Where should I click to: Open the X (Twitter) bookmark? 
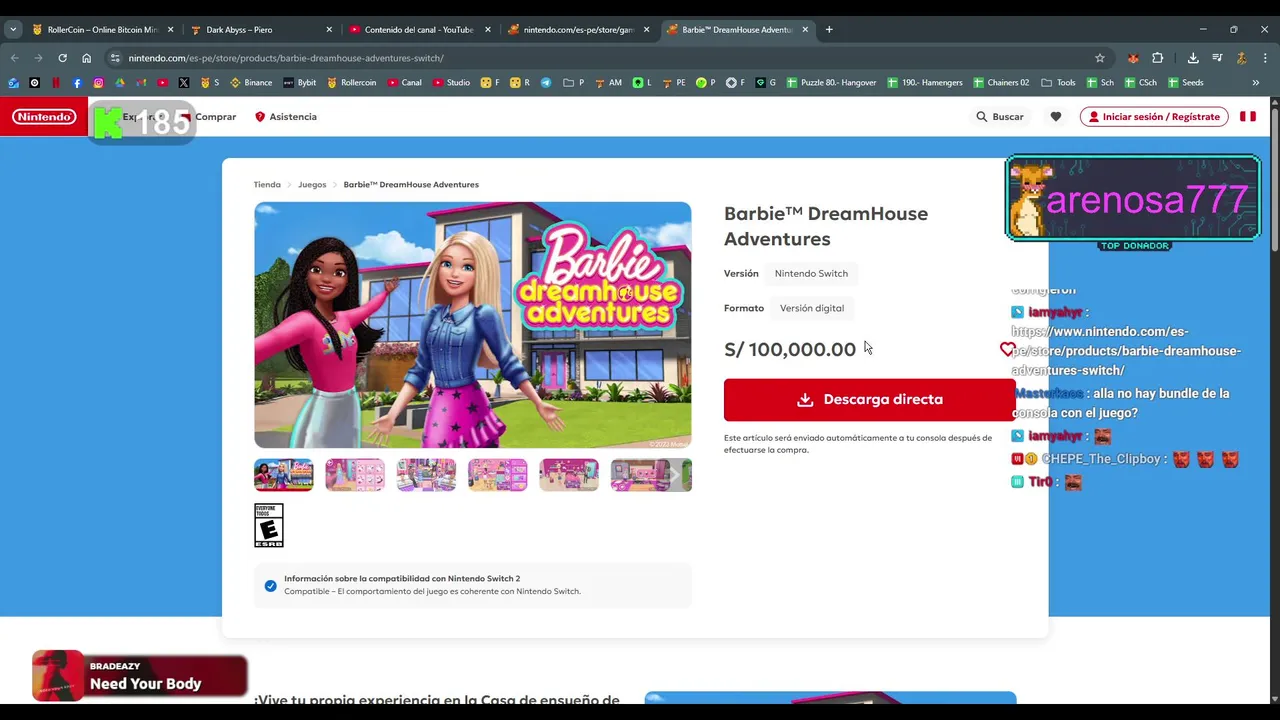pyautogui.click(x=184, y=83)
